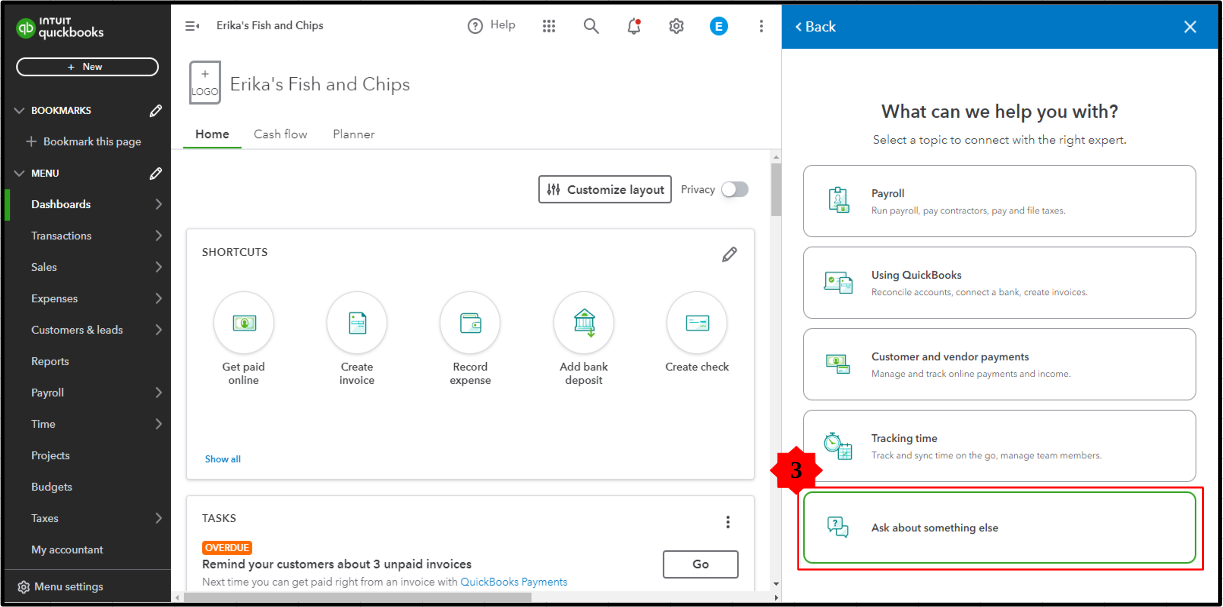The height and width of the screenshot is (607, 1223).
Task: Collapse the Menu section chevron
Action: tap(18, 173)
